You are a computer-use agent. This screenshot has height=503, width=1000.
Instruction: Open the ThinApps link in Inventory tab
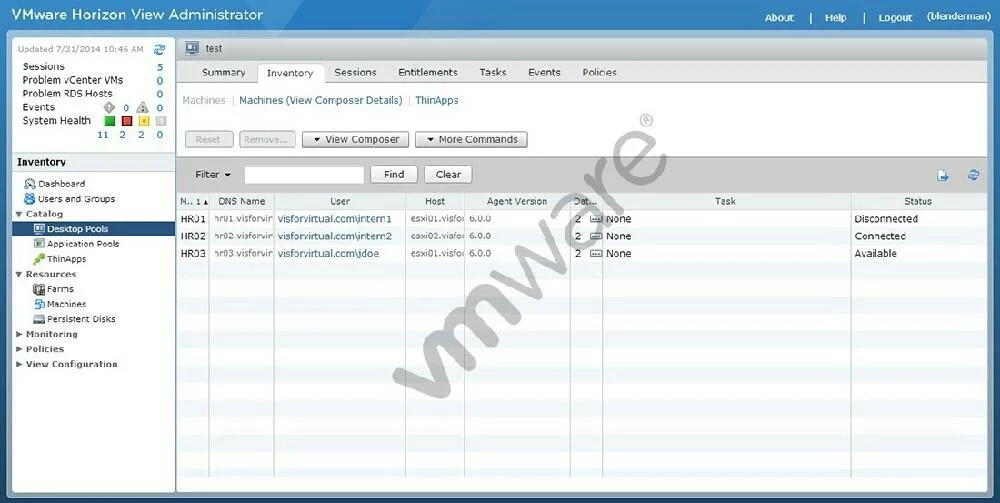point(437,101)
